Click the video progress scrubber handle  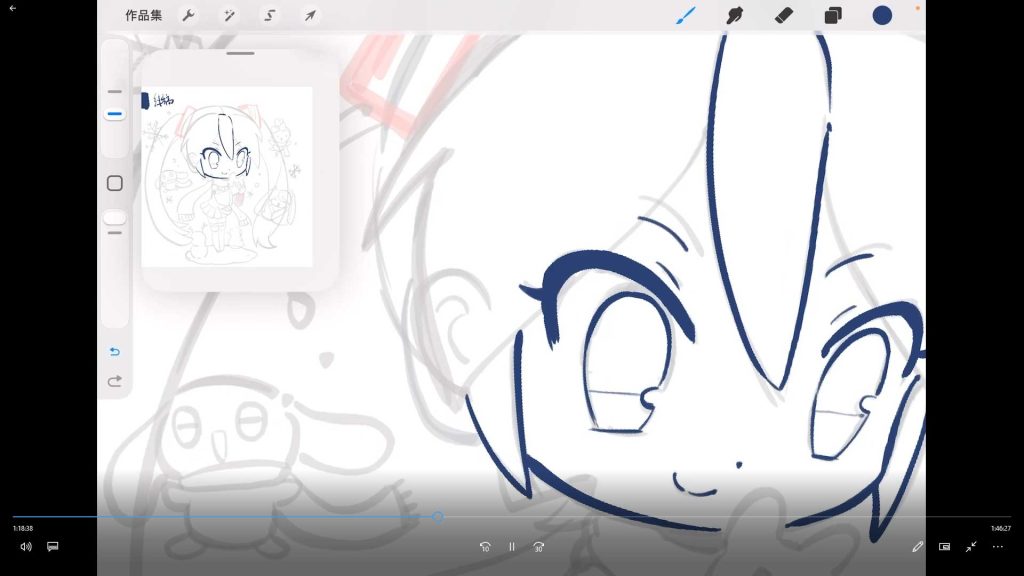click(x=438, y=517)
